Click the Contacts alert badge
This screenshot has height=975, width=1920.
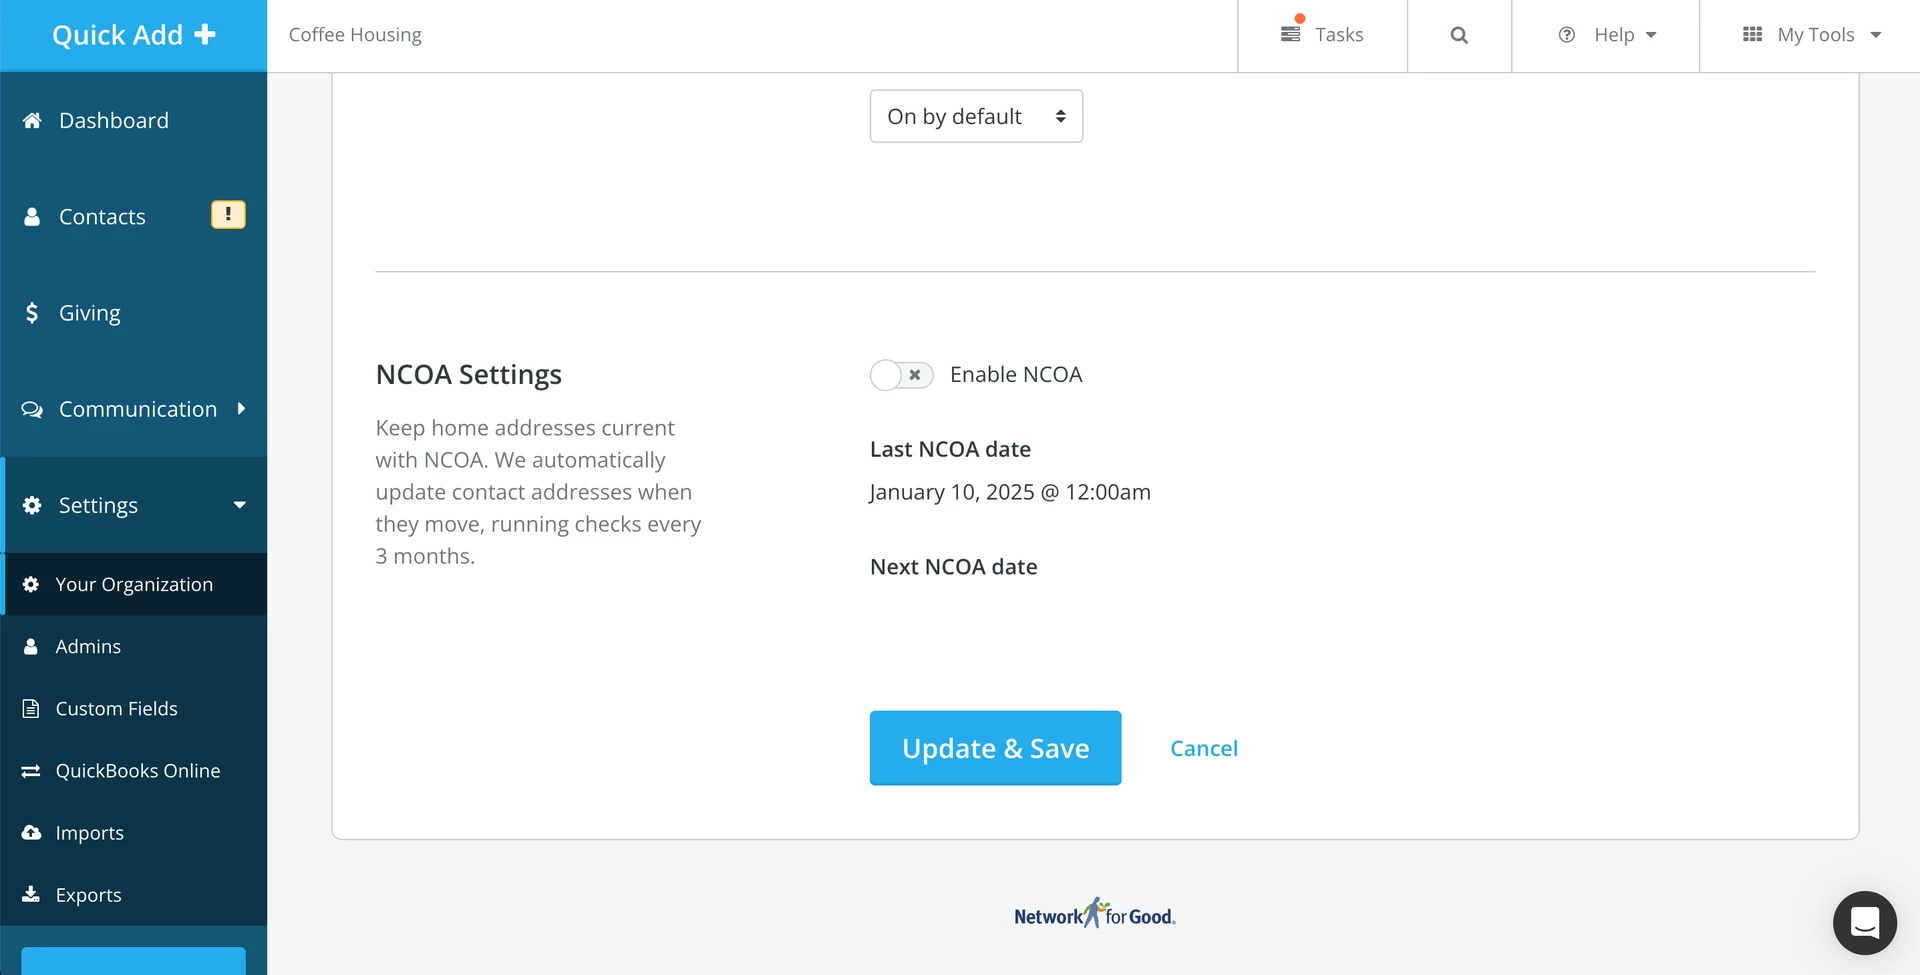[228, 214]
